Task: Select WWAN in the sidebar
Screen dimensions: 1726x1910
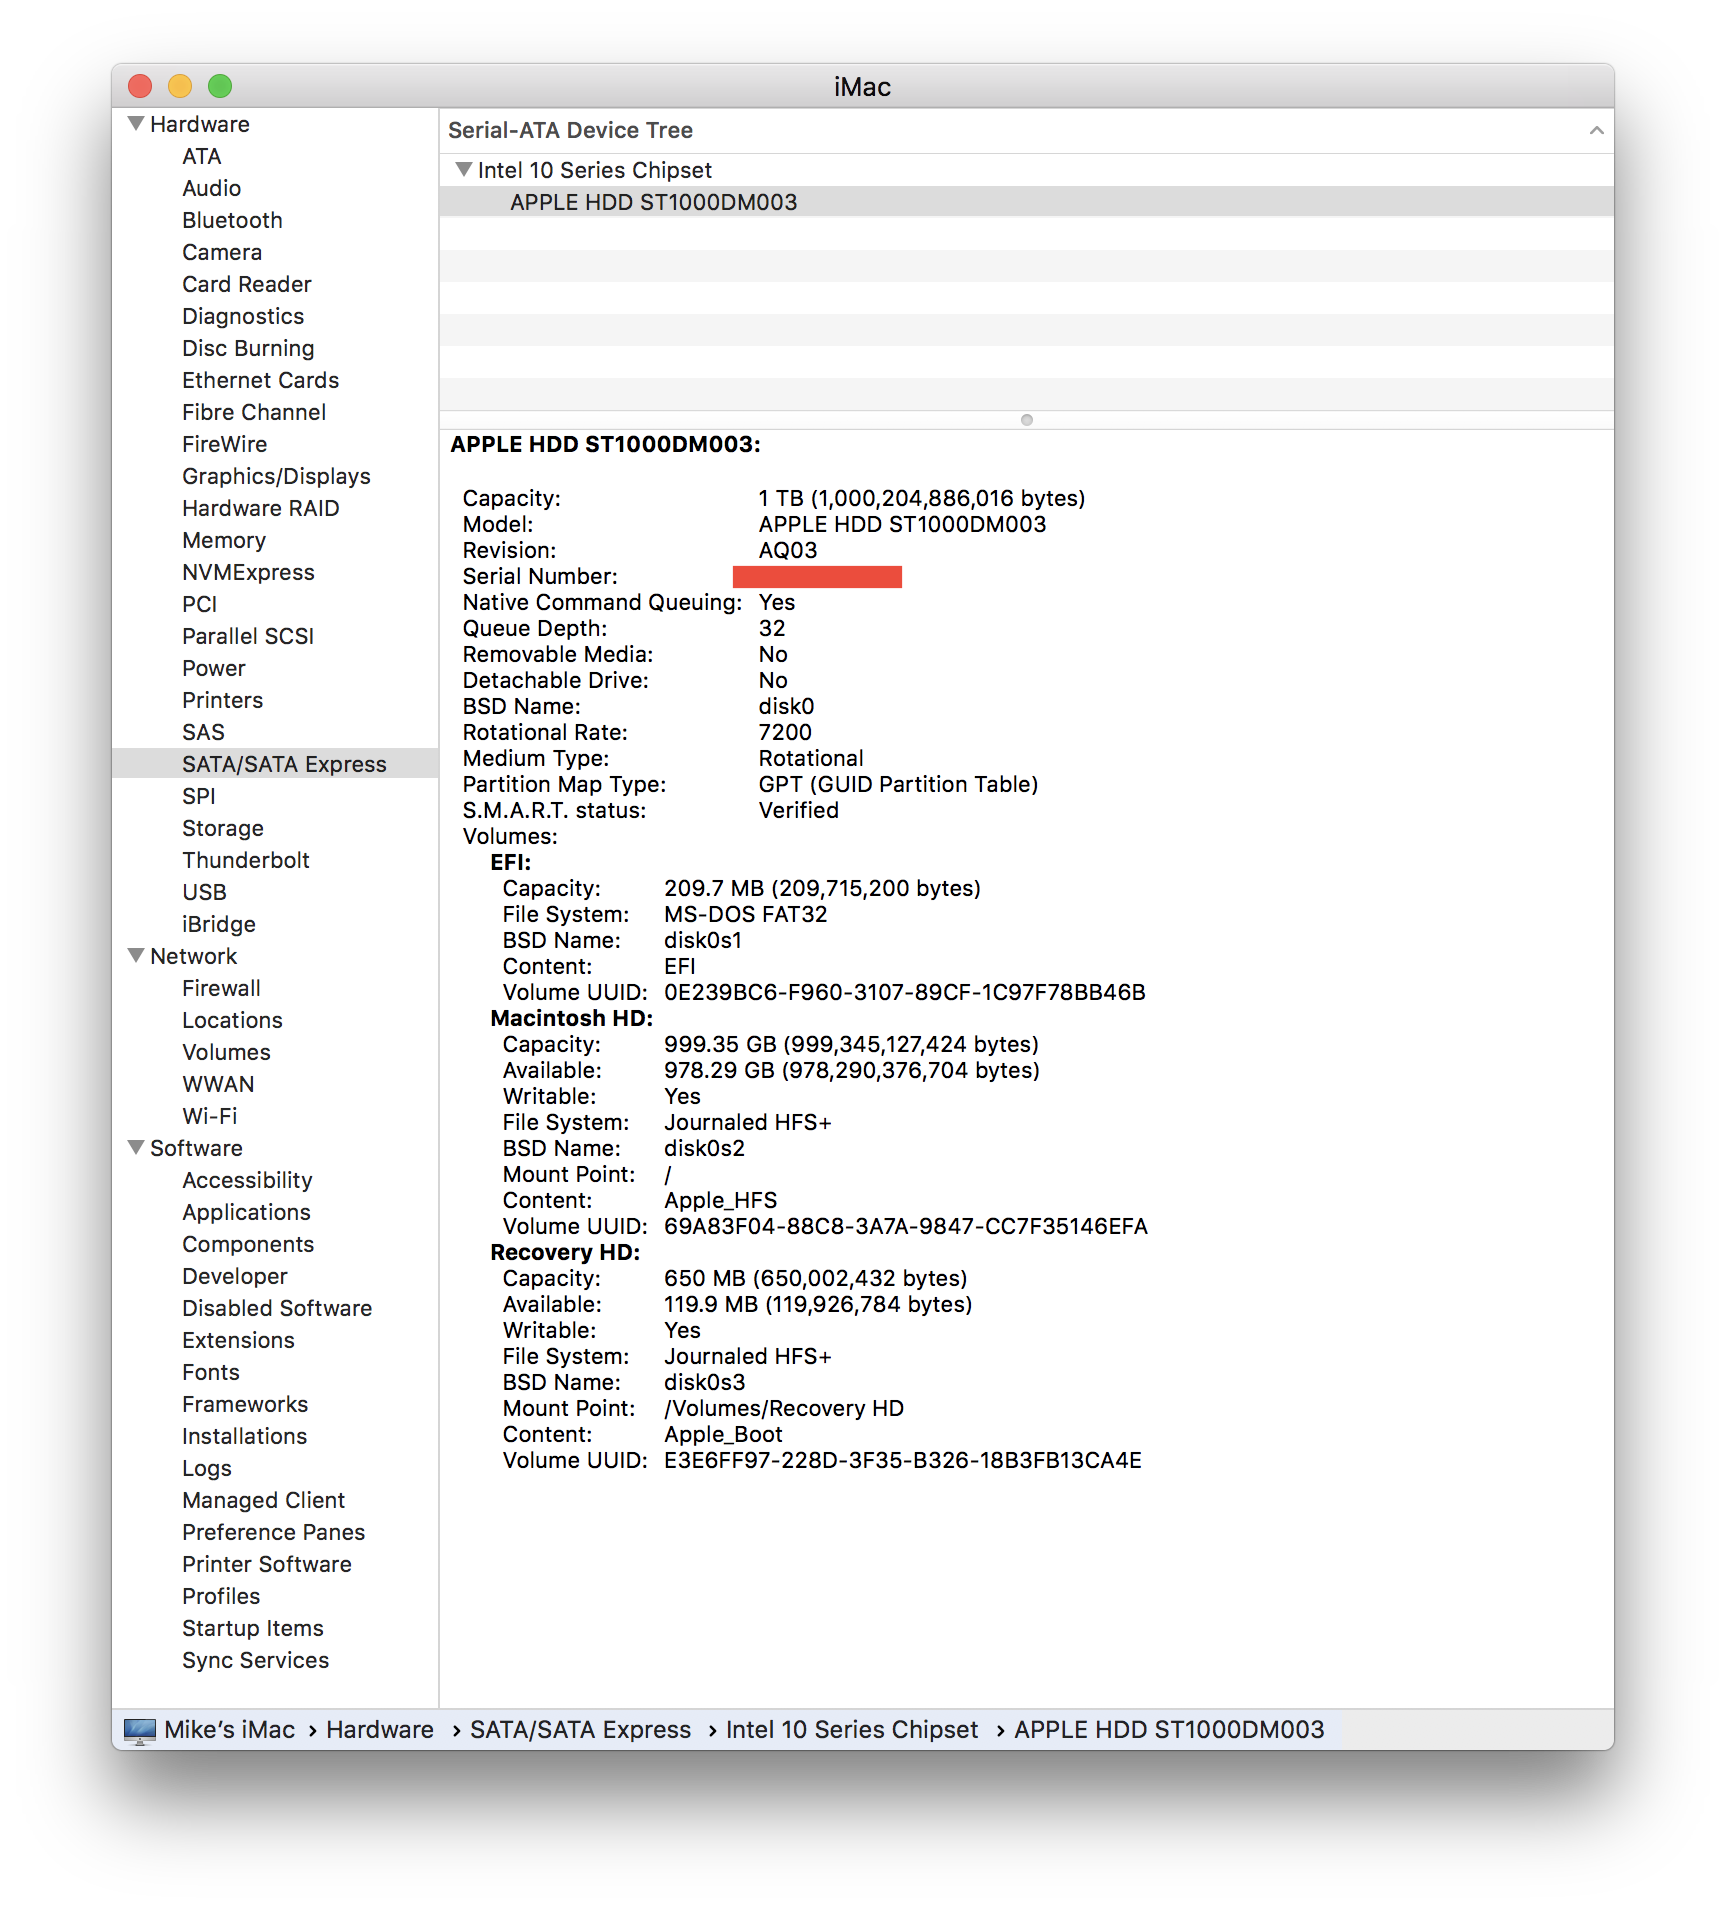Action: [x=219, y=1085]
